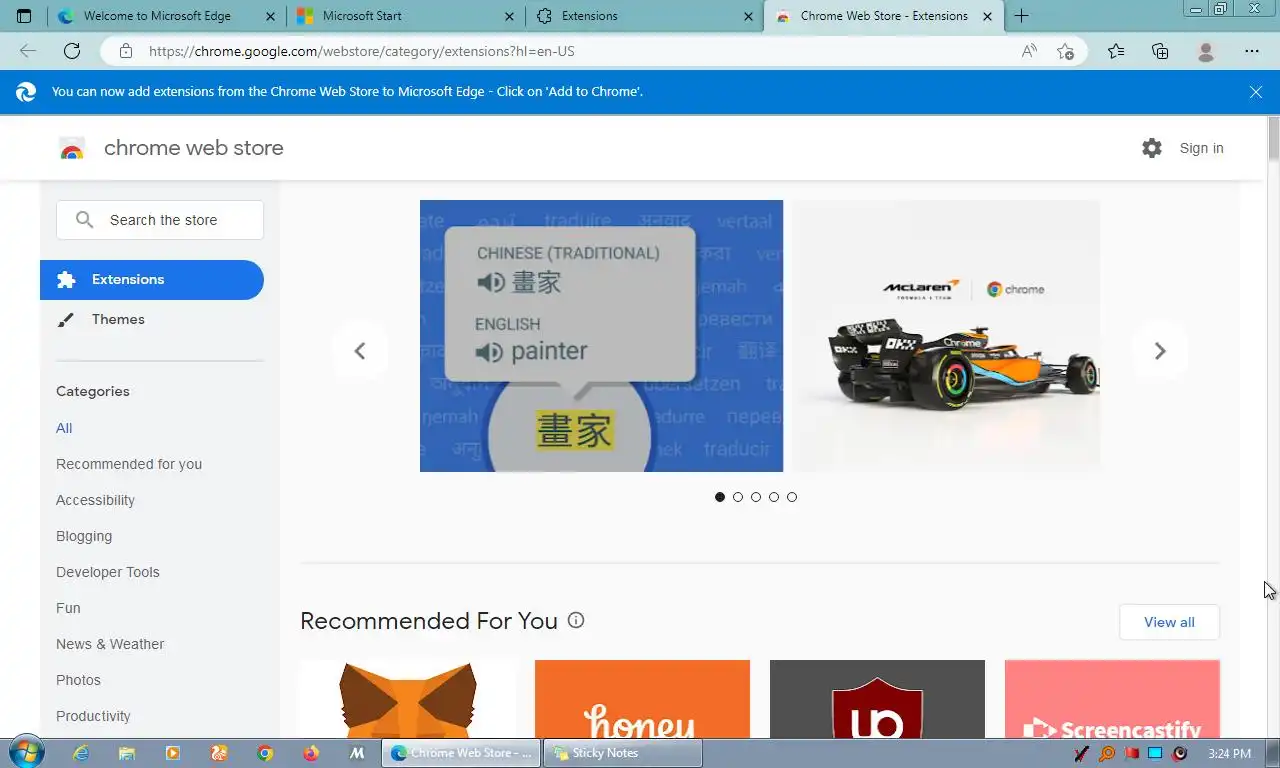Viewport: 1280px width, 768px height.
Task: Select the second carousel dot
Action: point(738,497)
